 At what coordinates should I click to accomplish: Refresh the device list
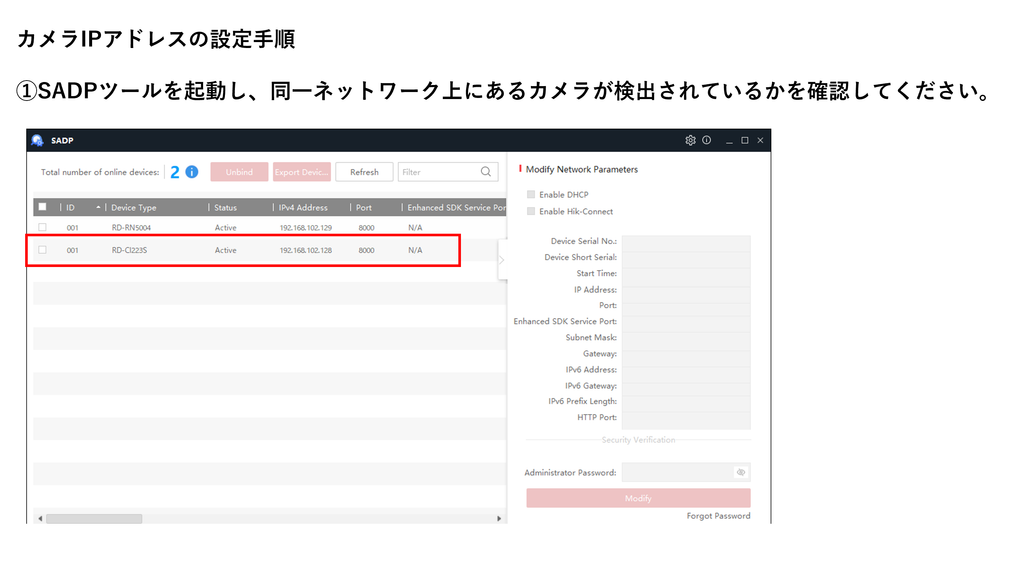click(x=364, y=172)
